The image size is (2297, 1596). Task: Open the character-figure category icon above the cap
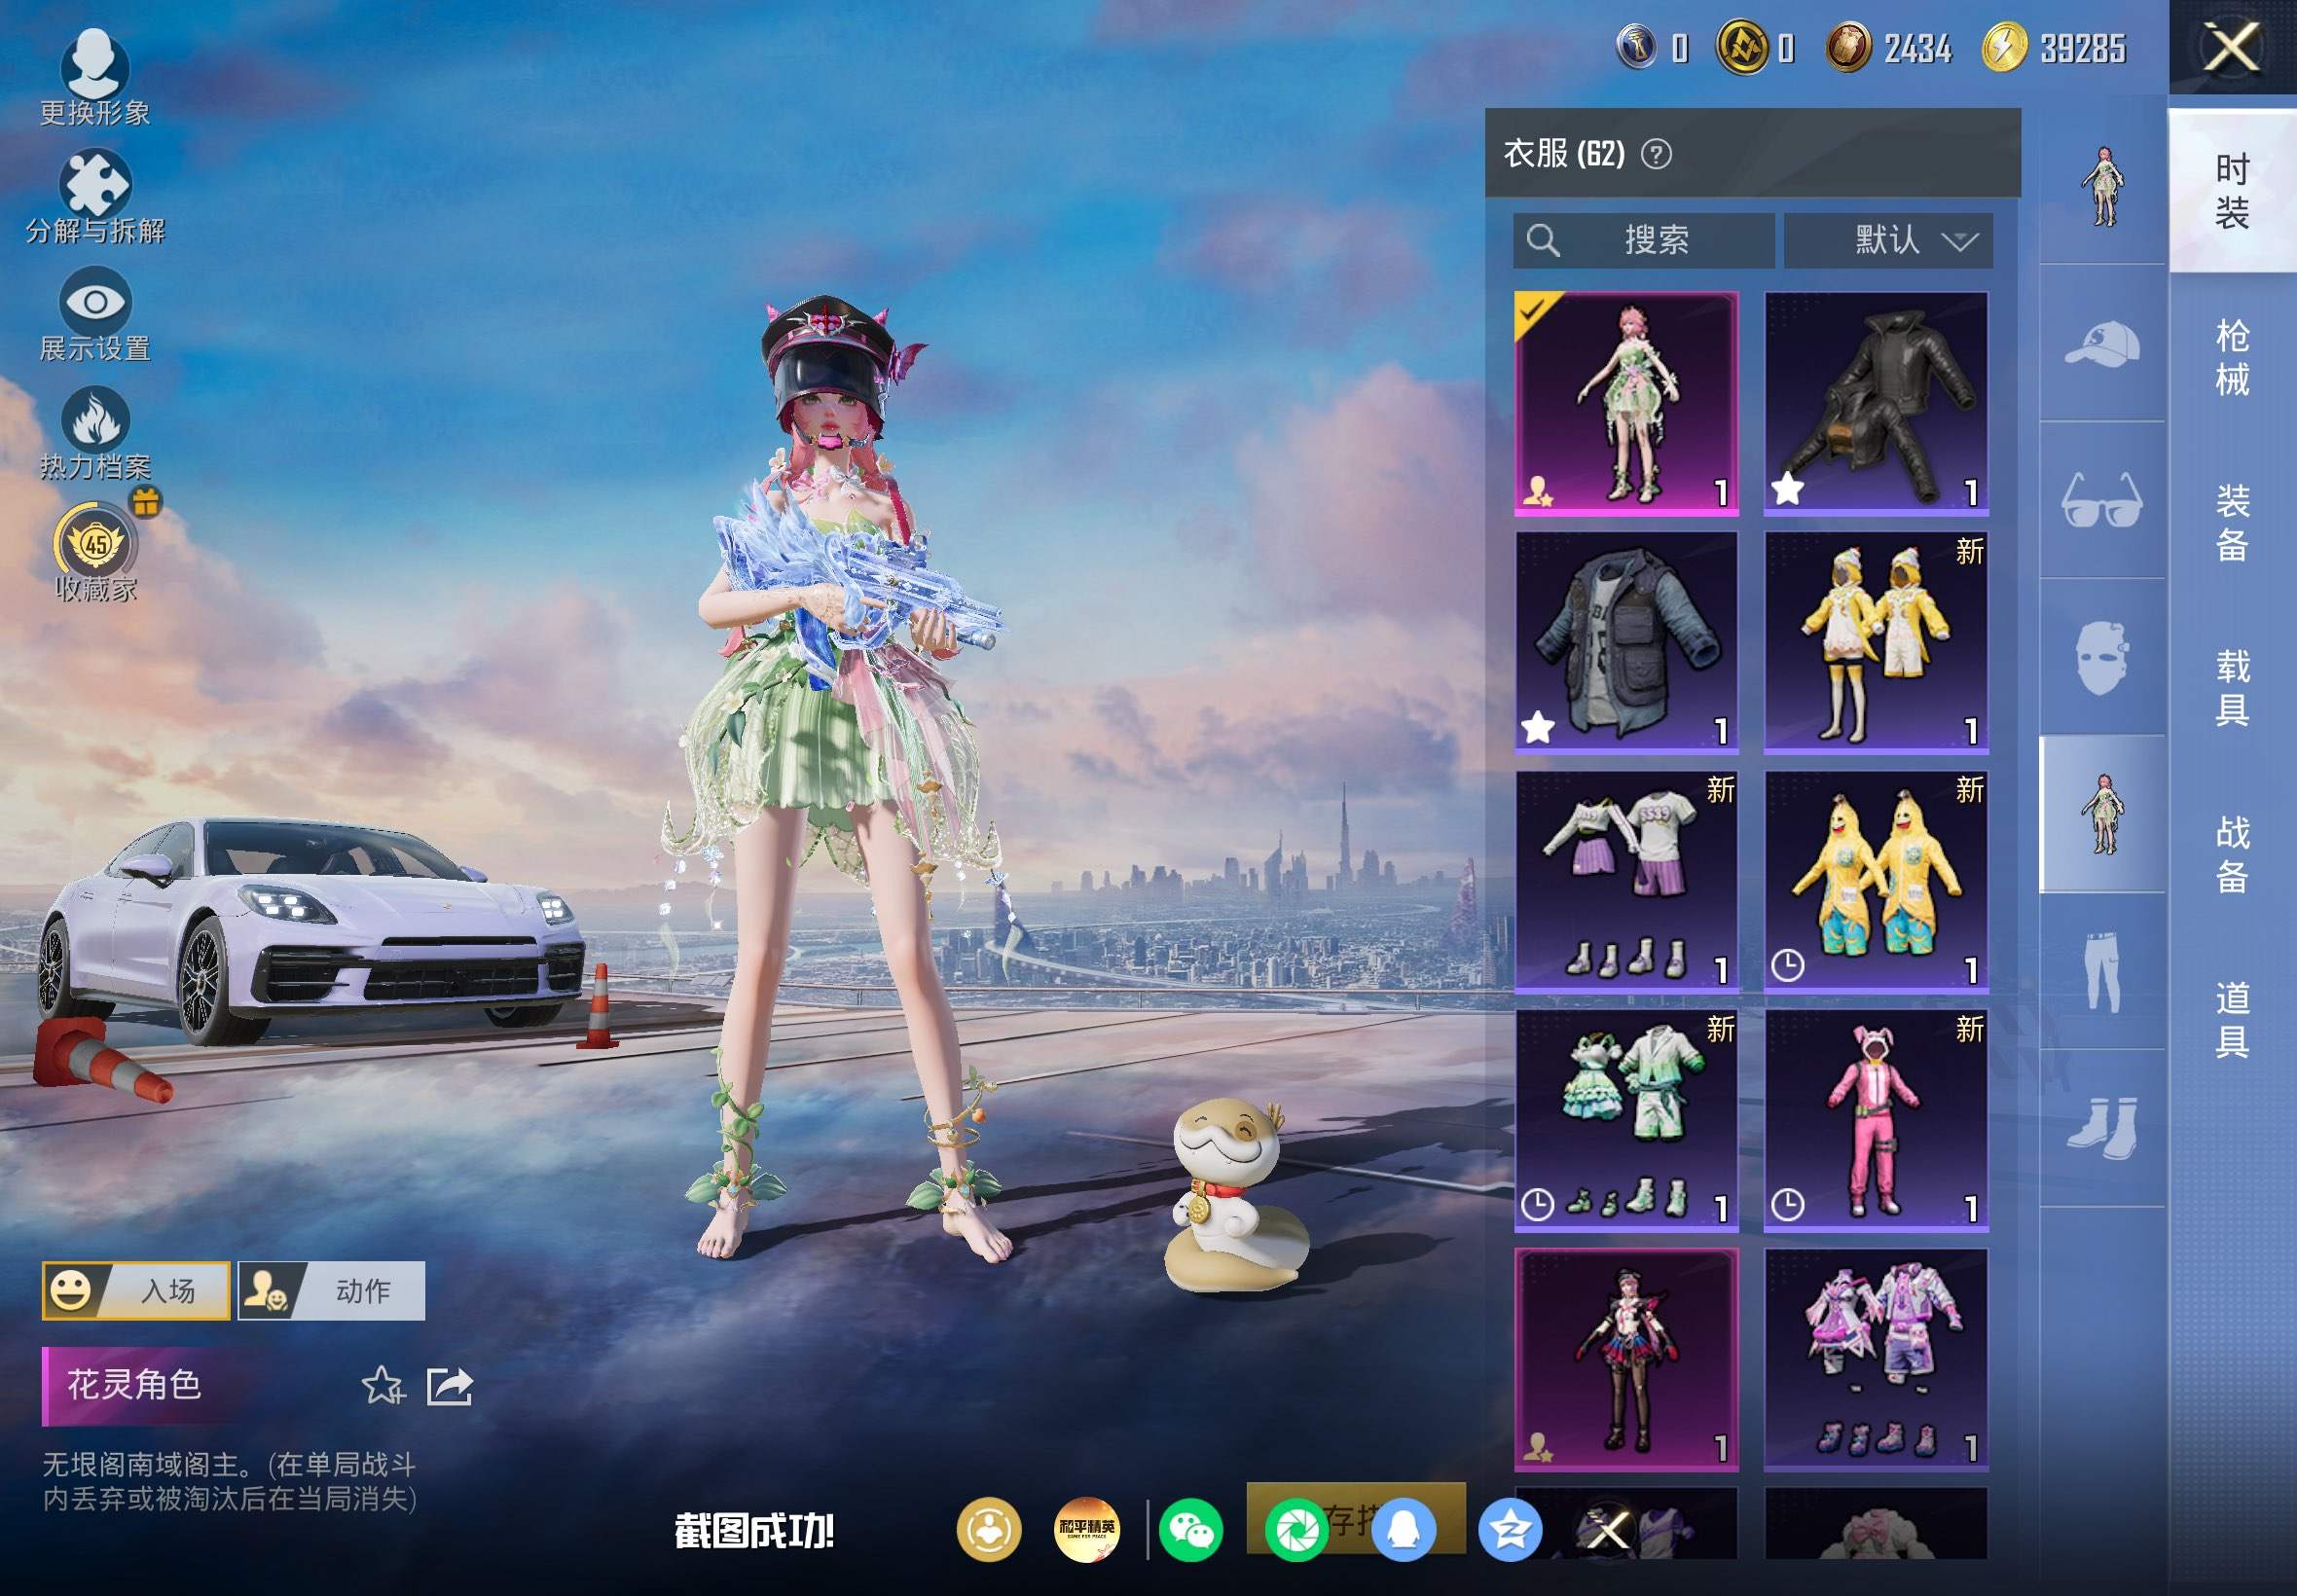(2103, 186)
